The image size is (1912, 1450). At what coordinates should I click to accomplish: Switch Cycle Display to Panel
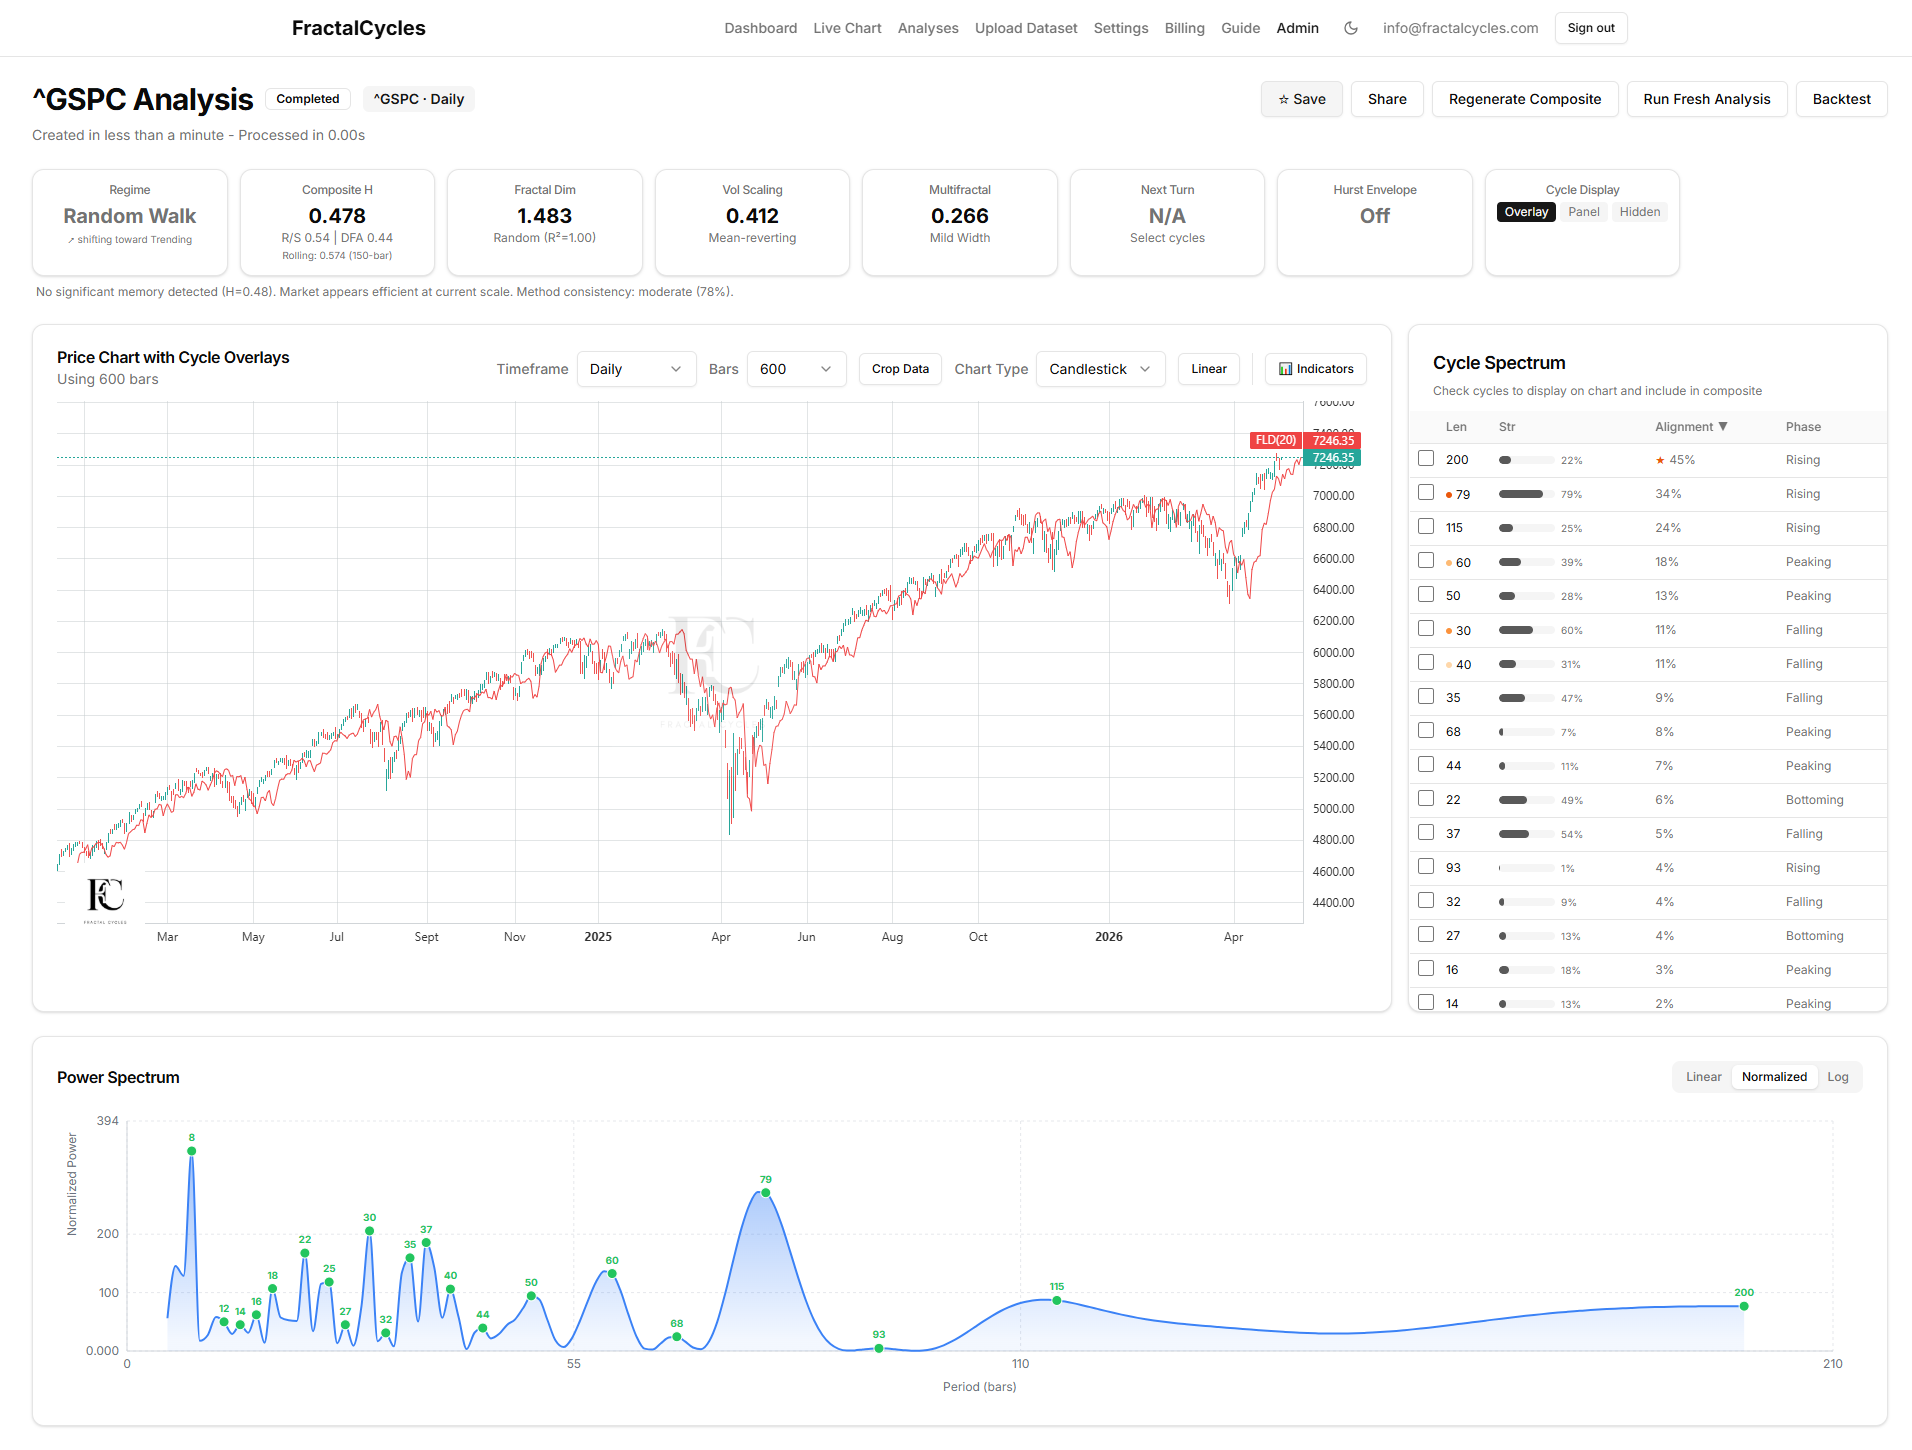pos(1583,212)
